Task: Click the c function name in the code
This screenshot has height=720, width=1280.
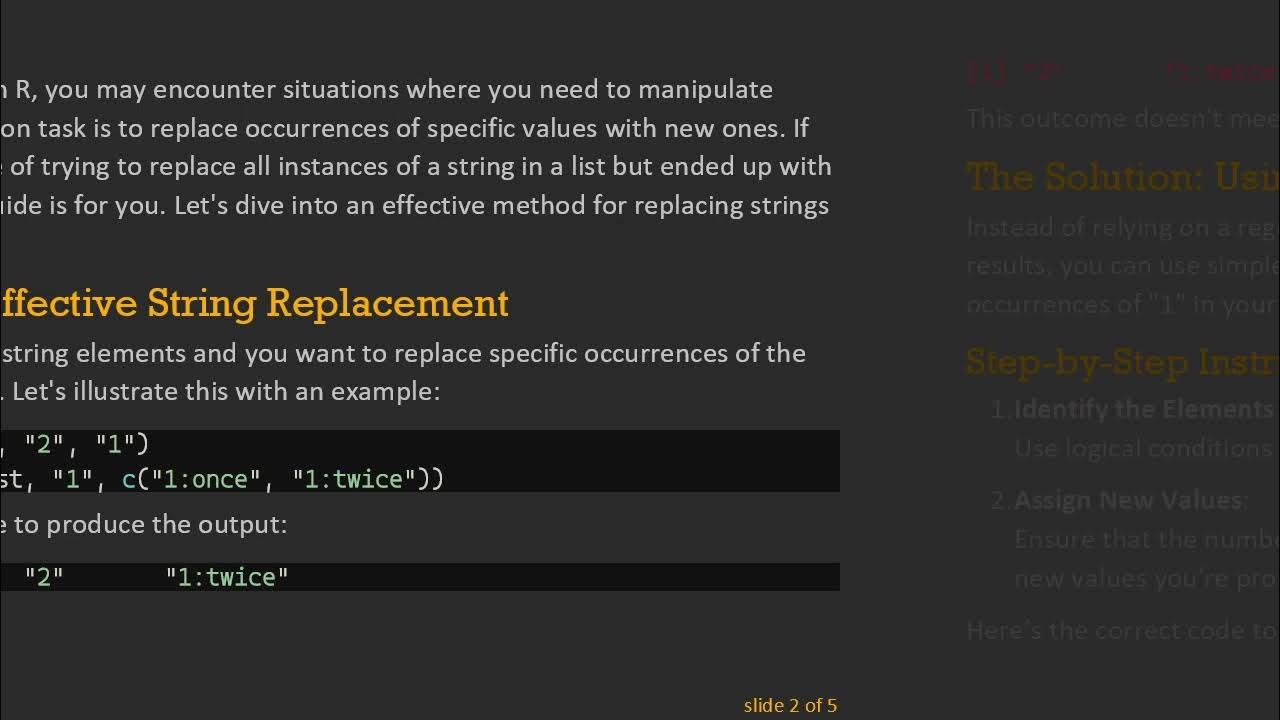Action: tap(129, 479)
